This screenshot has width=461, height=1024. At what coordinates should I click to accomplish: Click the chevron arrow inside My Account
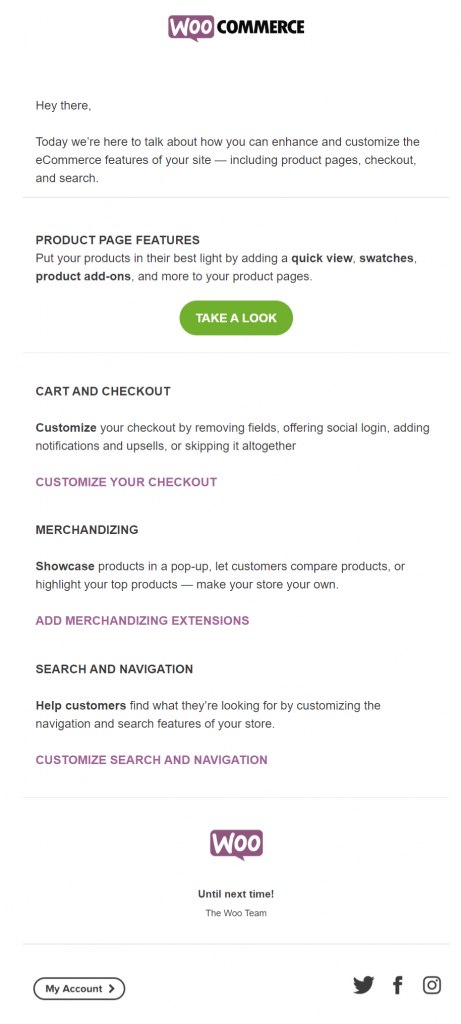point(112,989)
